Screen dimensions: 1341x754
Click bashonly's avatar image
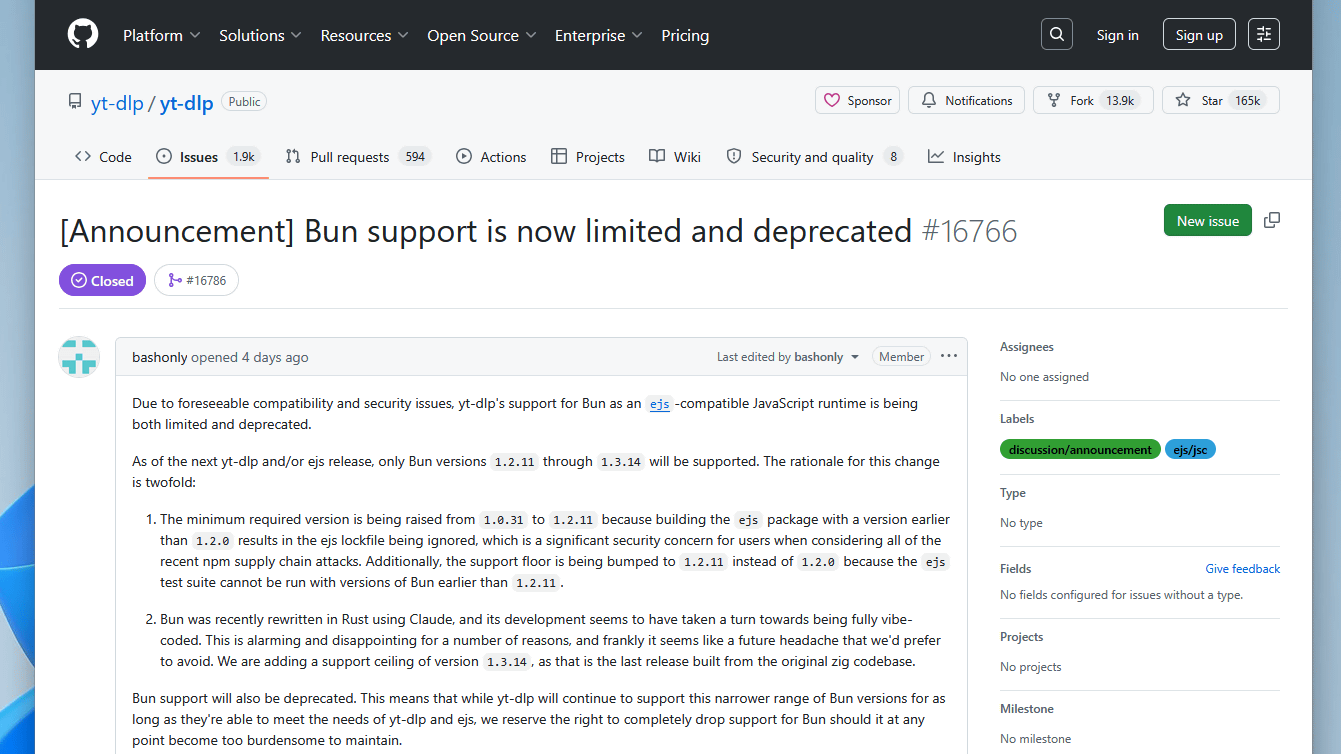pyautogui.click(x=79, y=357)
